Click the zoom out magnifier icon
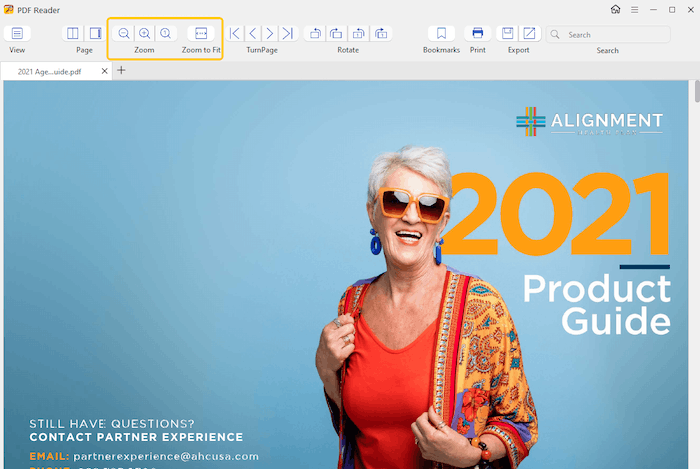The image size is (700, 469). point(124,33)
